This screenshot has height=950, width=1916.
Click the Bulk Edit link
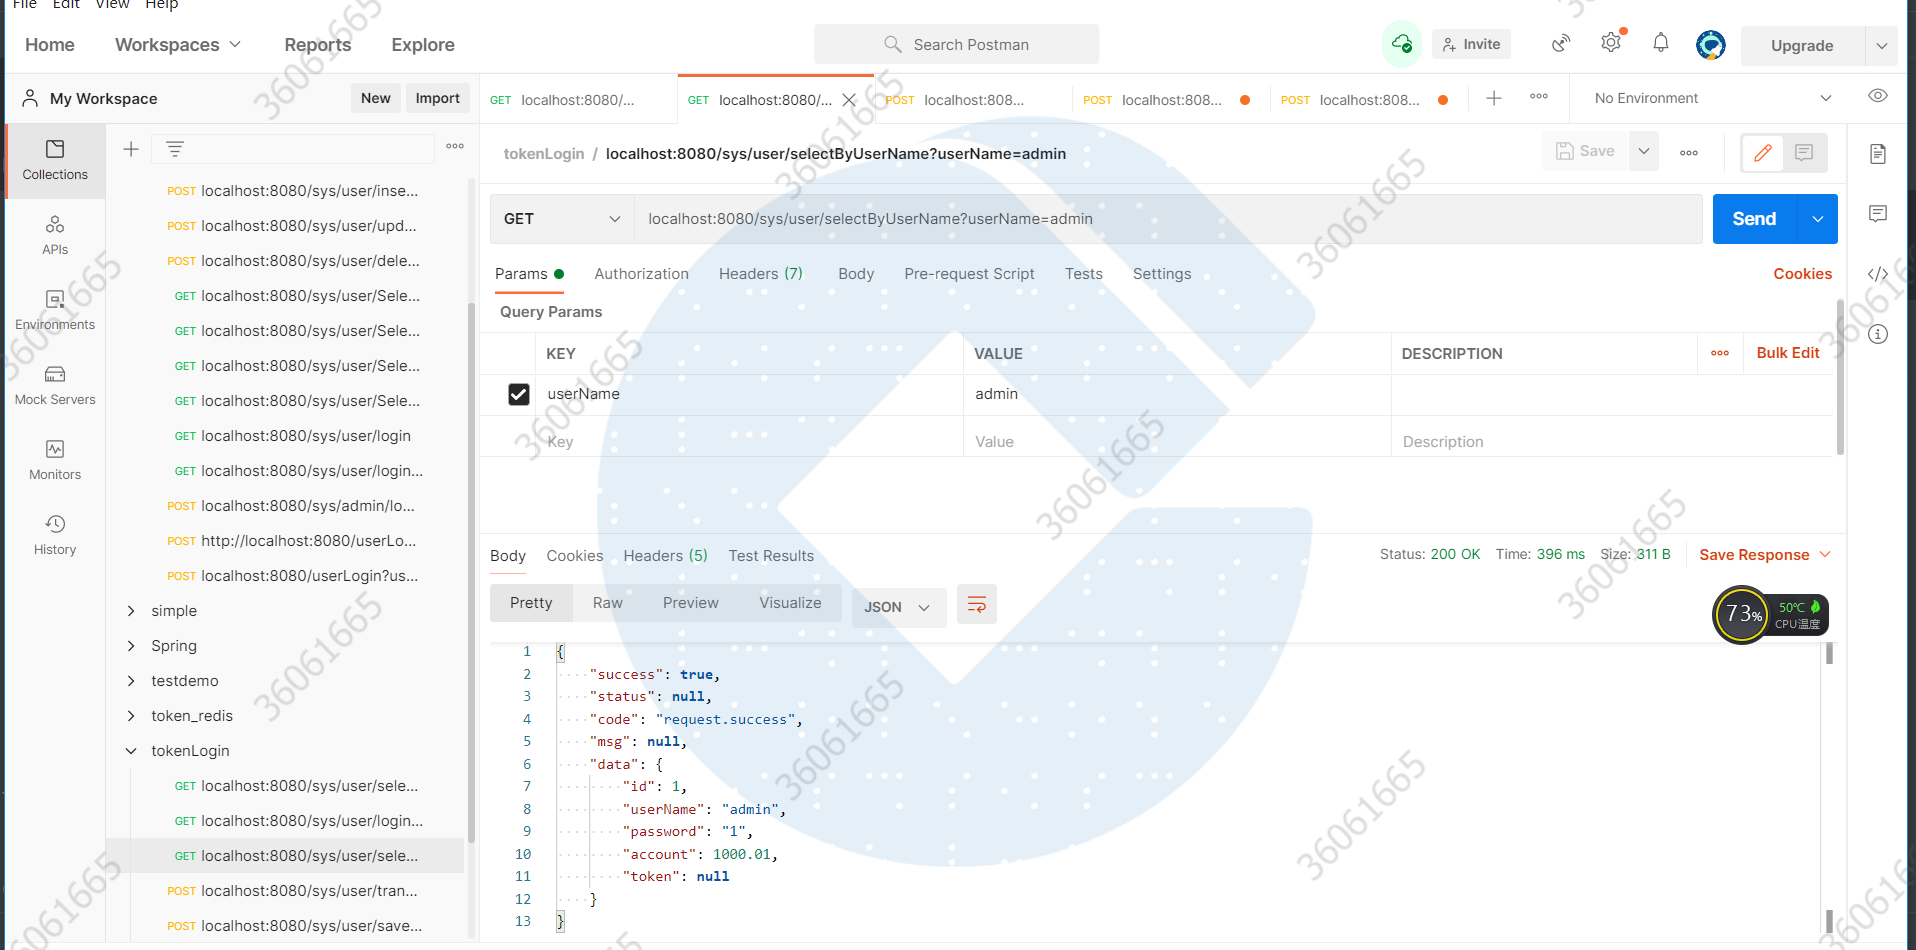tap(1788, 353)
